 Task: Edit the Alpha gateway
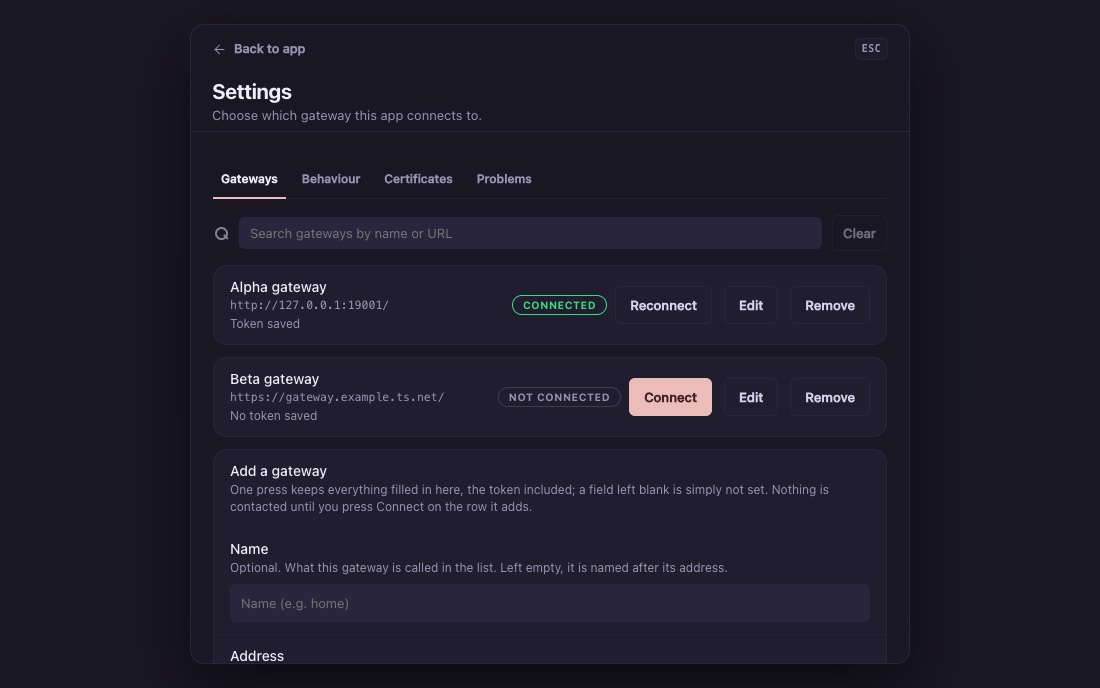(x=751, y=305)
